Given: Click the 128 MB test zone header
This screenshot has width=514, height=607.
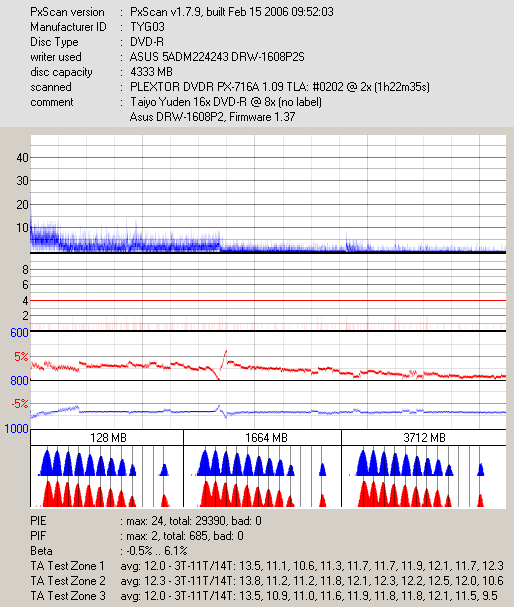Looking at the screenshot, I should [x=107, y=437].
